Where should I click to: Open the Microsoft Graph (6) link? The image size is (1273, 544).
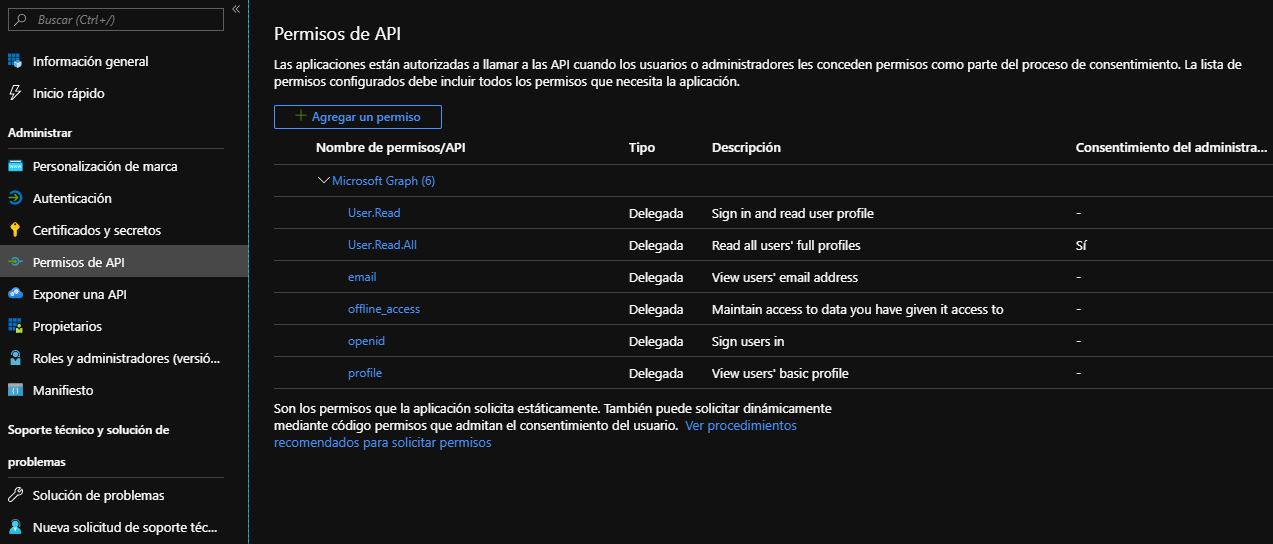tap(383, 181)
